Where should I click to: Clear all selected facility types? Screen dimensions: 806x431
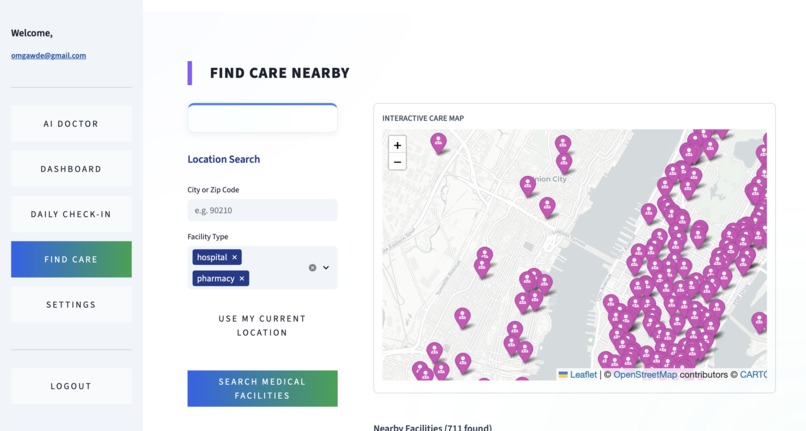pyautogui.click(x=312, y=267)
